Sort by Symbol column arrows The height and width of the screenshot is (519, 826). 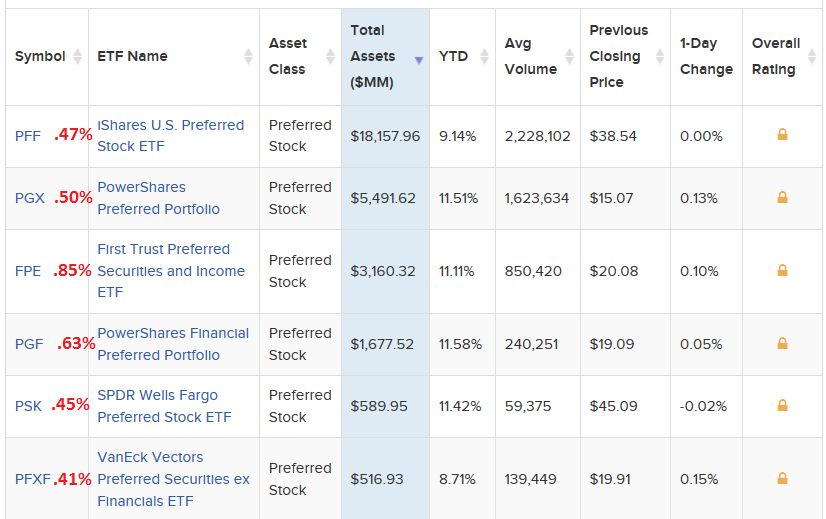coord(77,57)
